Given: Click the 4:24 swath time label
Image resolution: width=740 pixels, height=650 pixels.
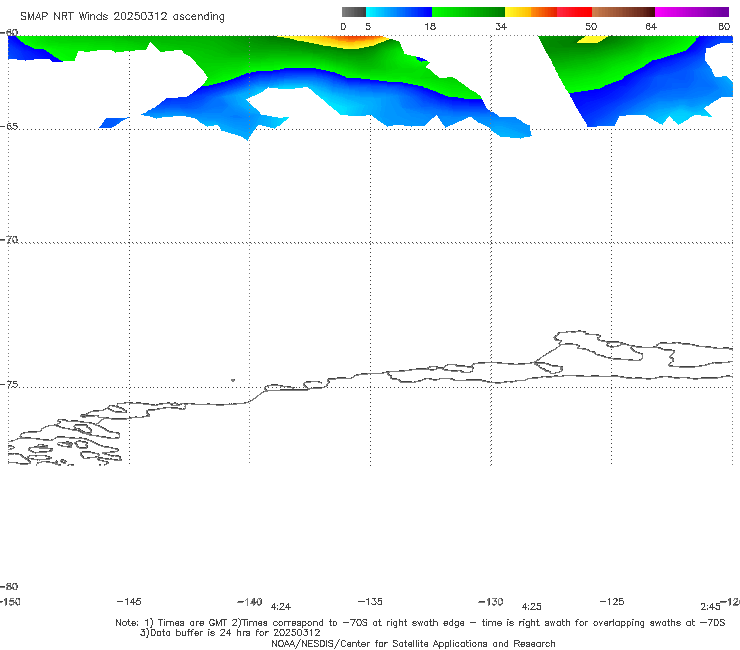Looking at the screenshot, I should (x=281, y=607).
